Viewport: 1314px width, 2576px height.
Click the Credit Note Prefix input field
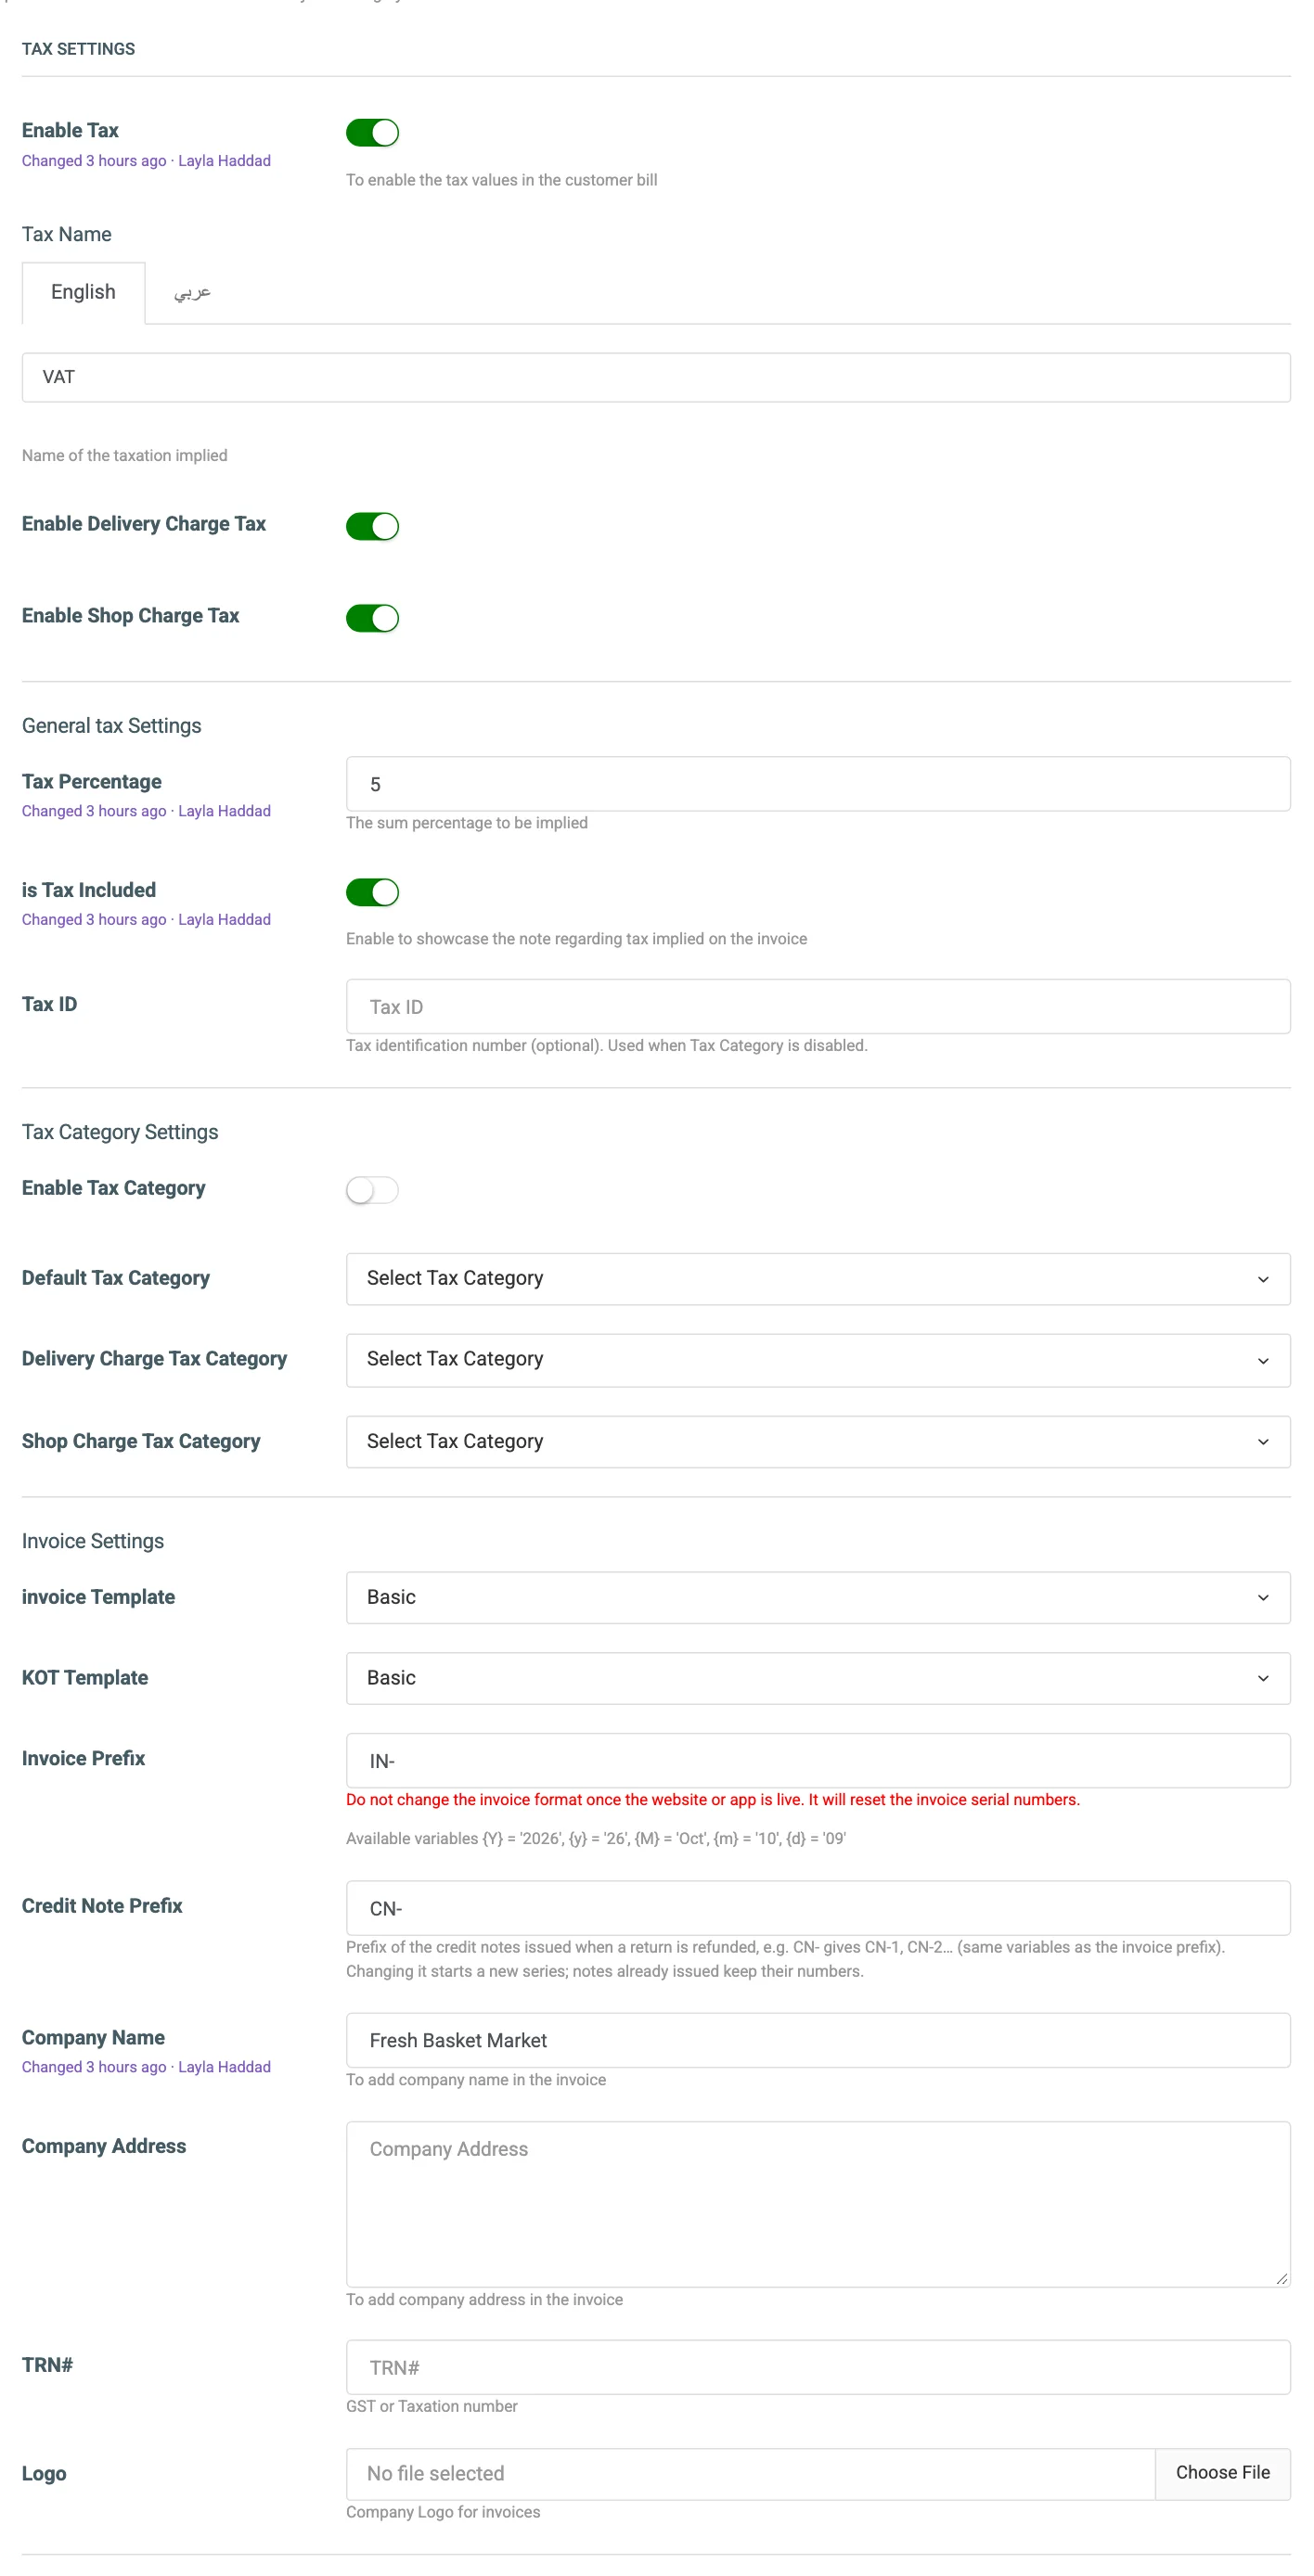click(x=818, y=1908)
